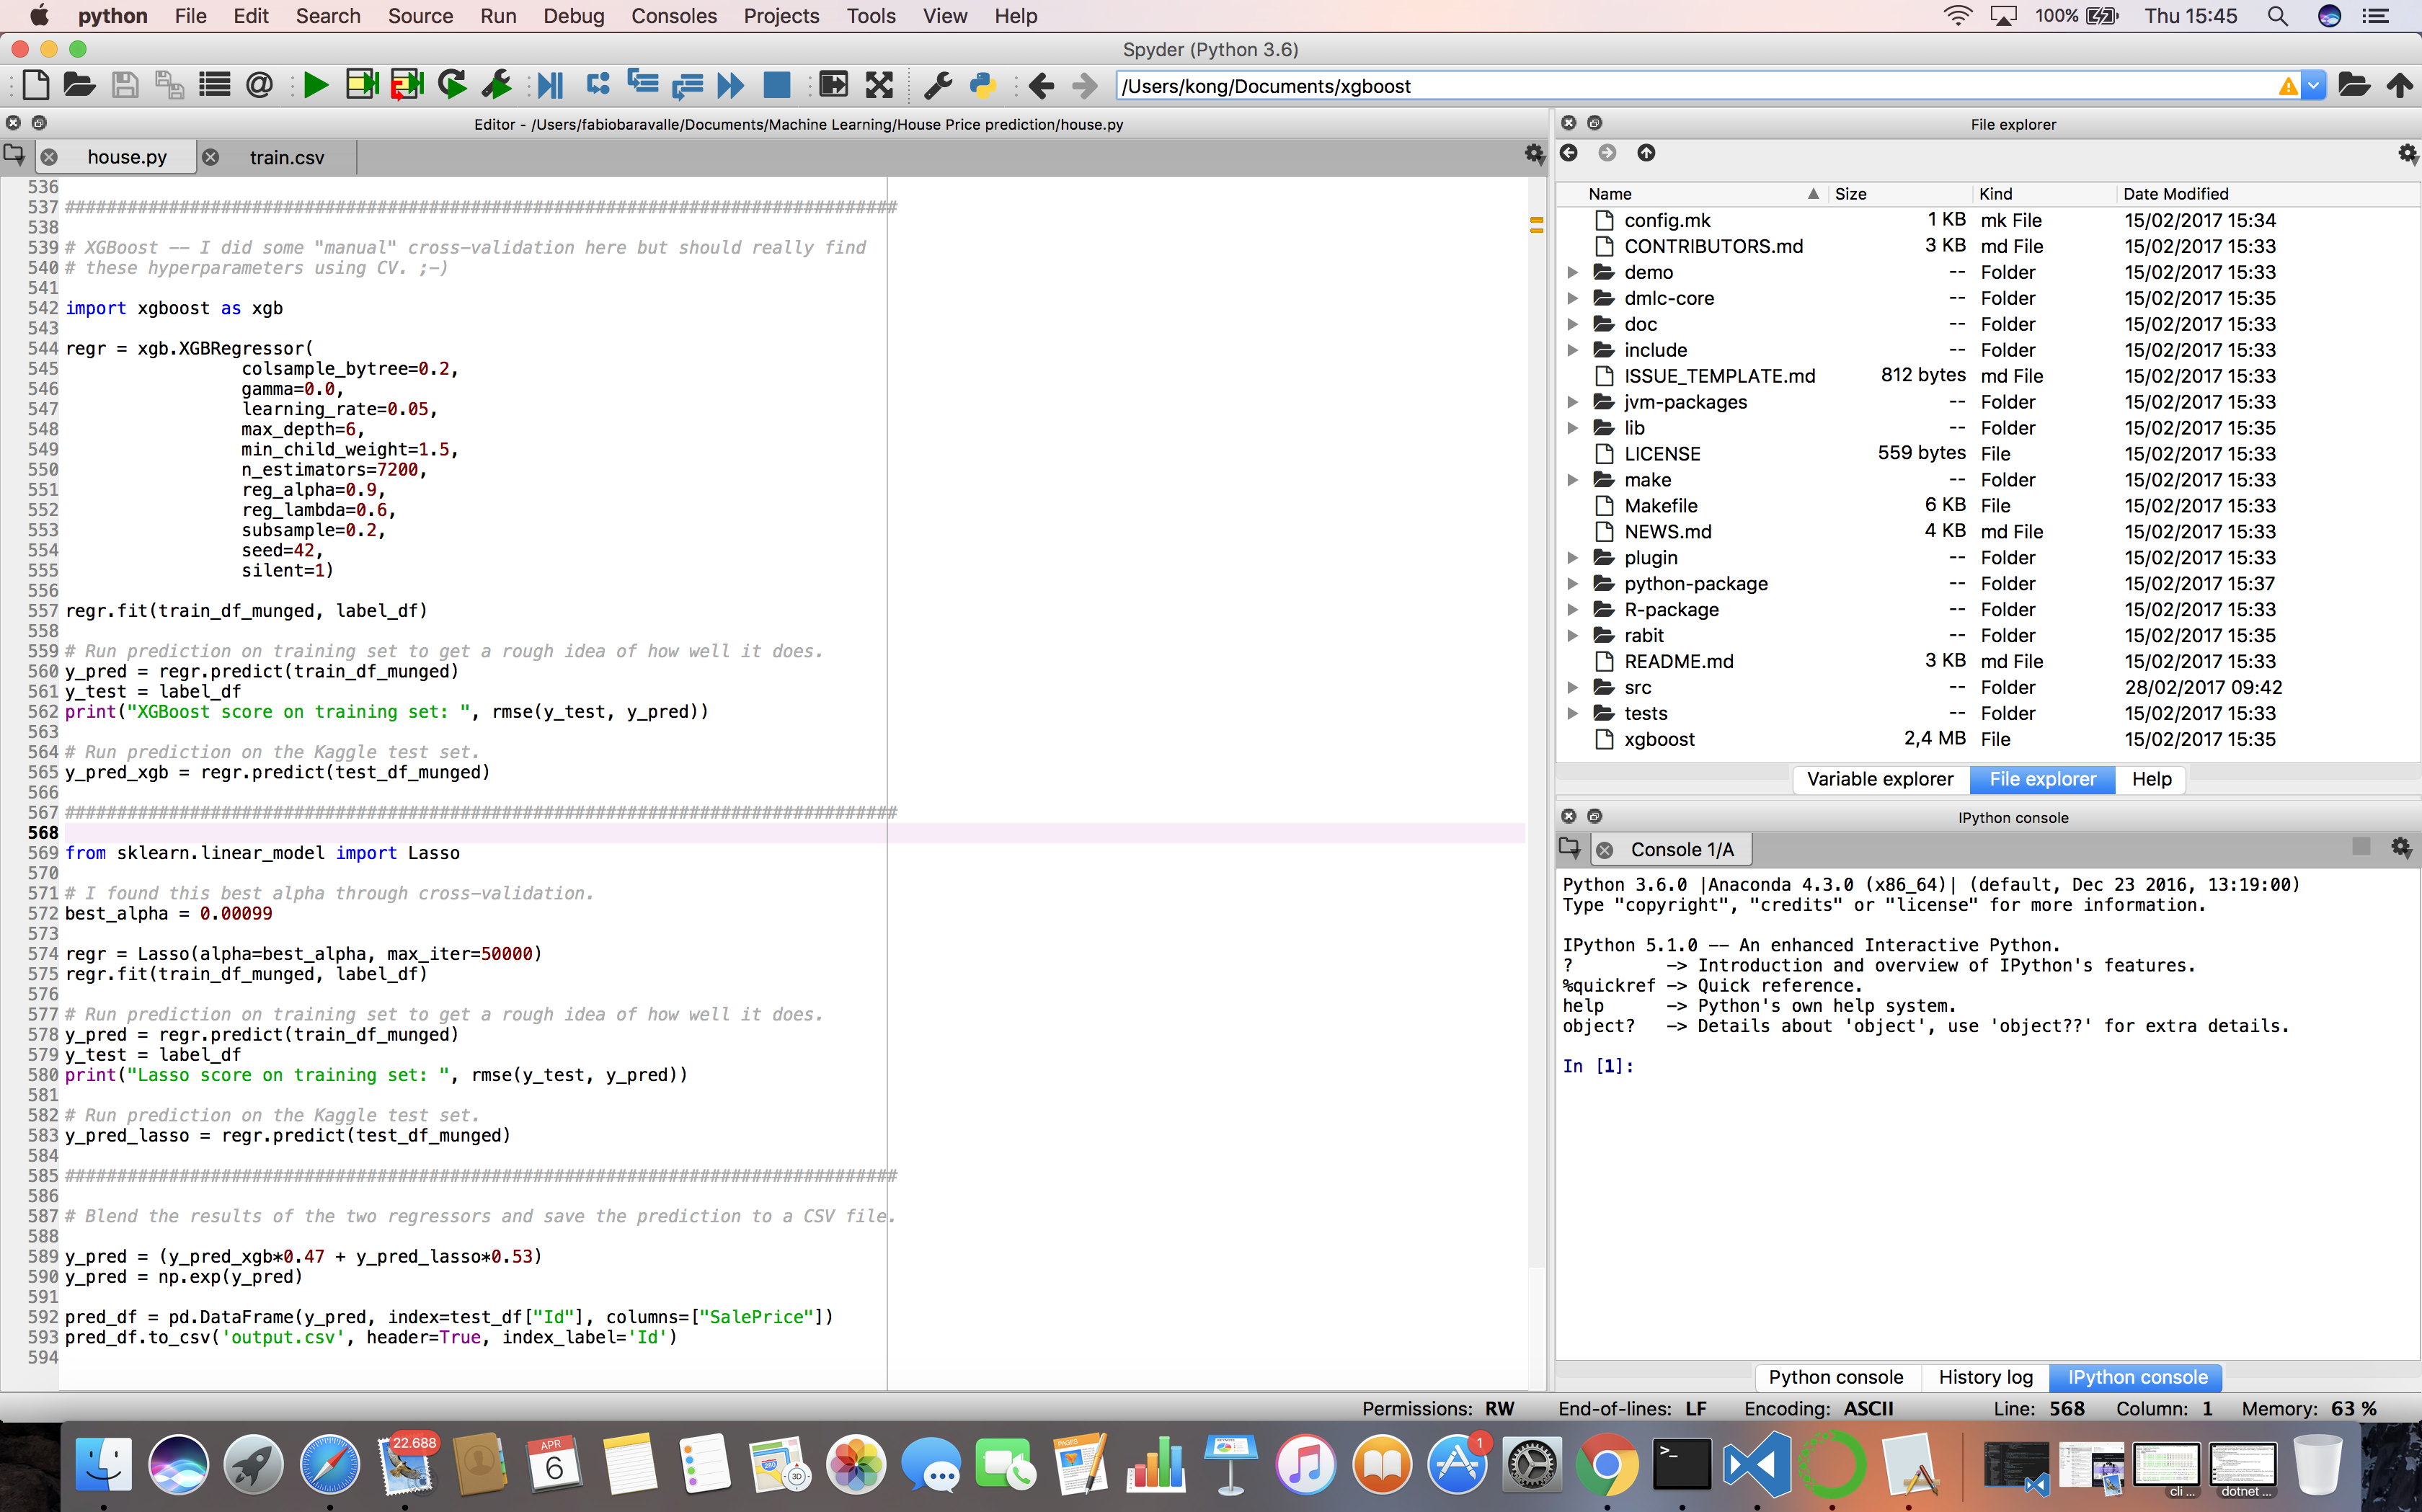The image size is (2422, 1512).
Task: Run file with the green play button
Action: [x=316, y=85]
